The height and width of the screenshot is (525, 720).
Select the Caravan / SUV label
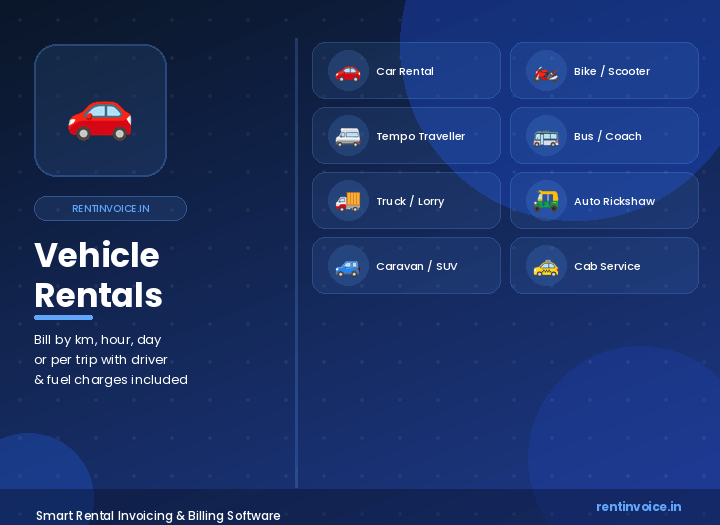(416, 266)
